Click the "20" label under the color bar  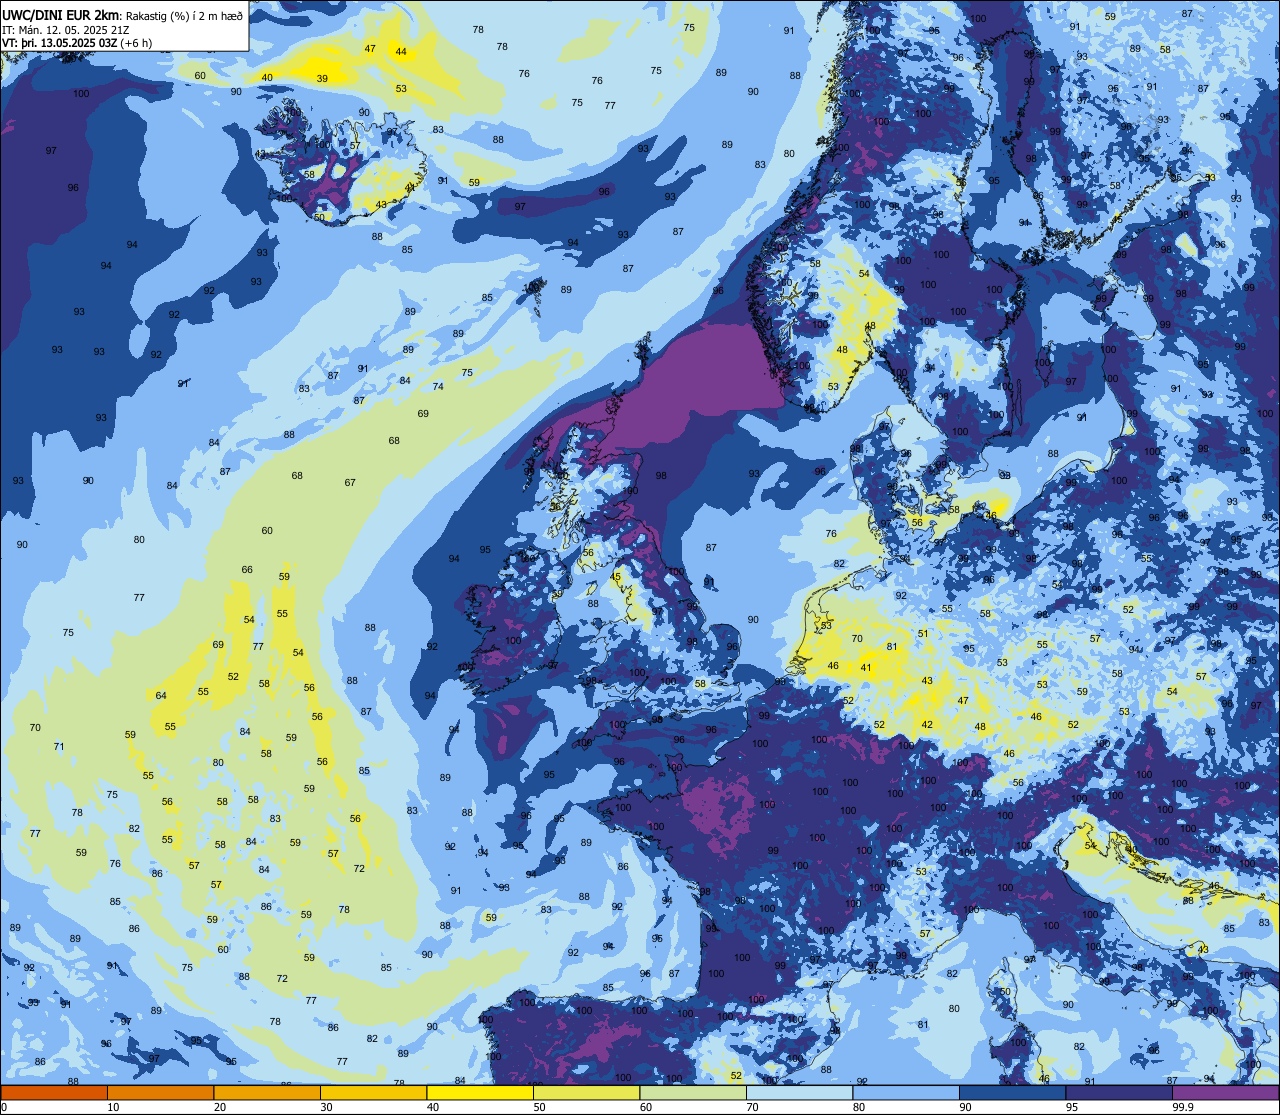coord(220,1107)
